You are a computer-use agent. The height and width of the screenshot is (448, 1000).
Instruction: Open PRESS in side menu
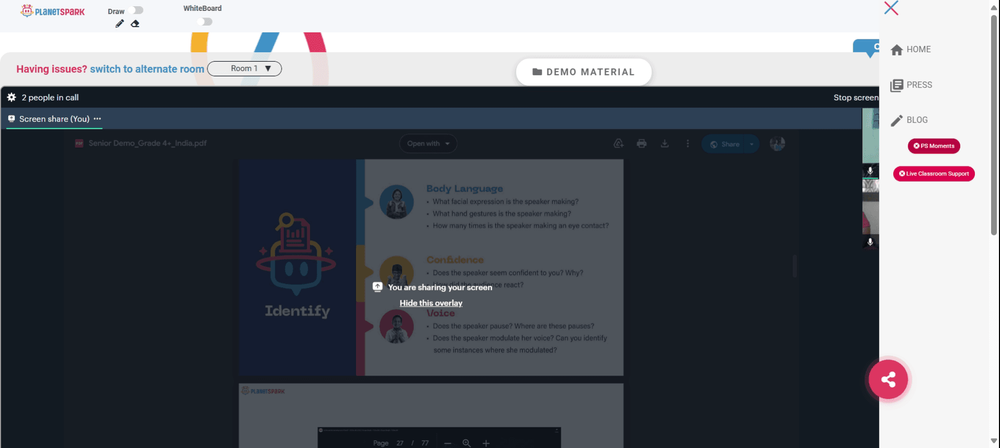pyautogui.click(x=911, y=85)
